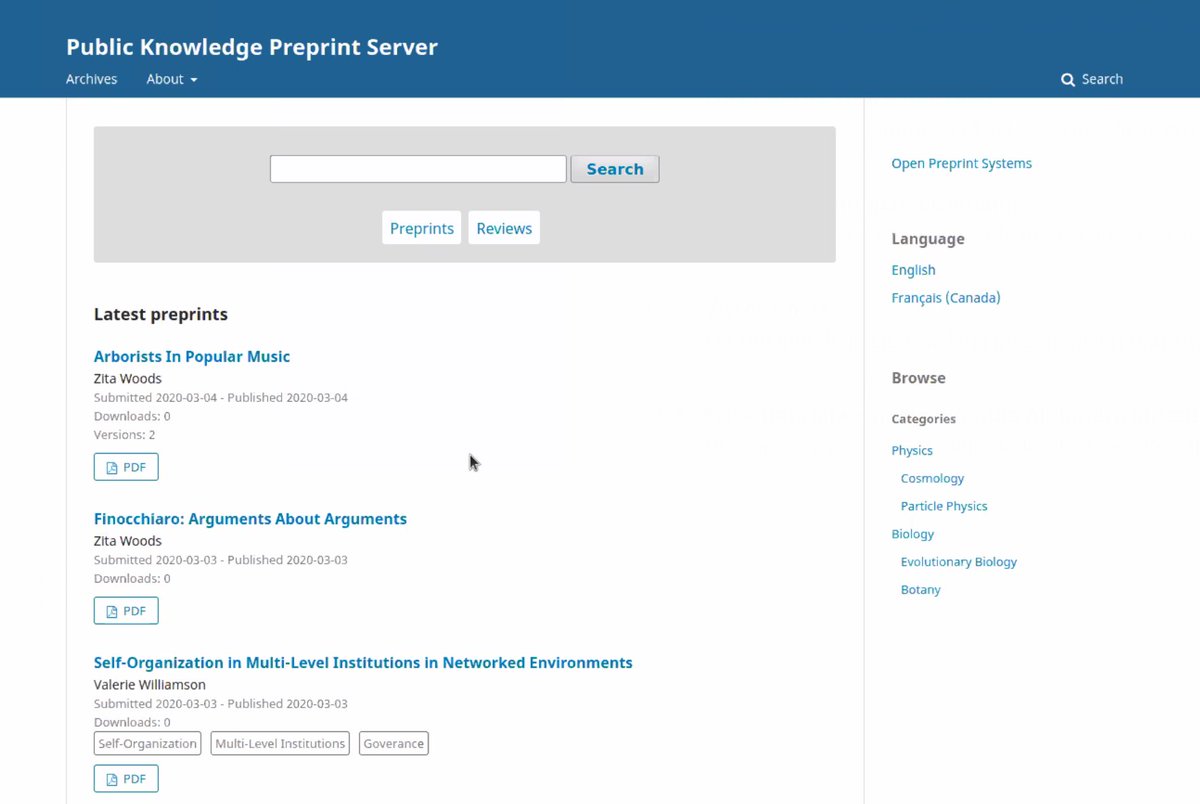Screen dimensions: 1200x804
Task: Click the gray Search button
Action: pos(615,169)
